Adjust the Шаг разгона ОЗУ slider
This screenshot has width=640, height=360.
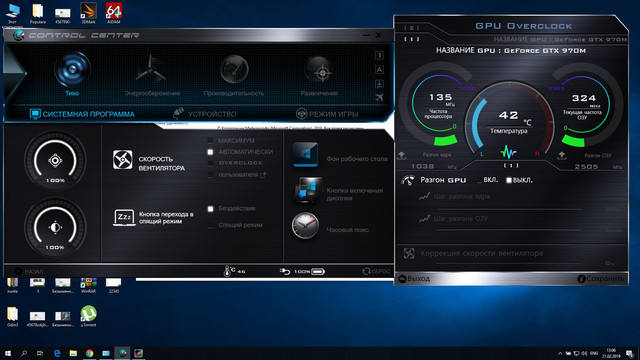tap(509, 231)
